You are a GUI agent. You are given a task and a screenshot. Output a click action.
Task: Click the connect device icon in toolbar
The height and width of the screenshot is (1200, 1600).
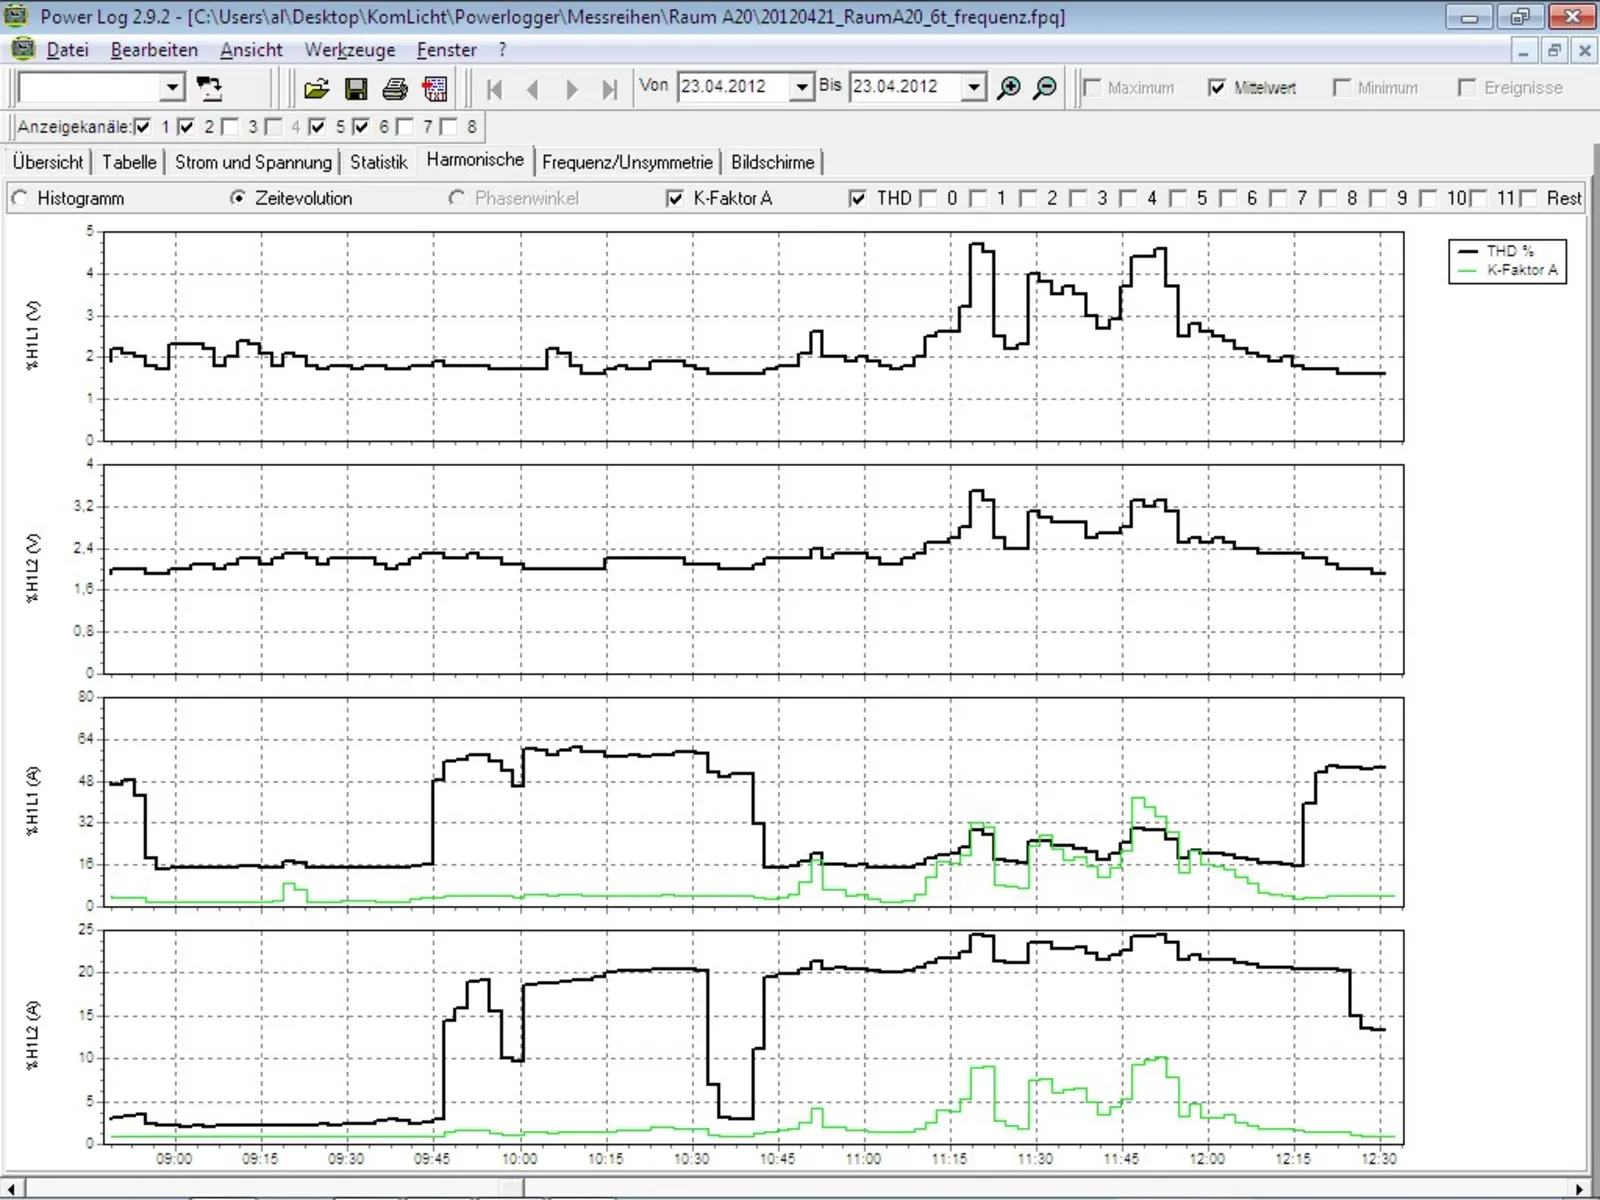(x=209, y=88)
